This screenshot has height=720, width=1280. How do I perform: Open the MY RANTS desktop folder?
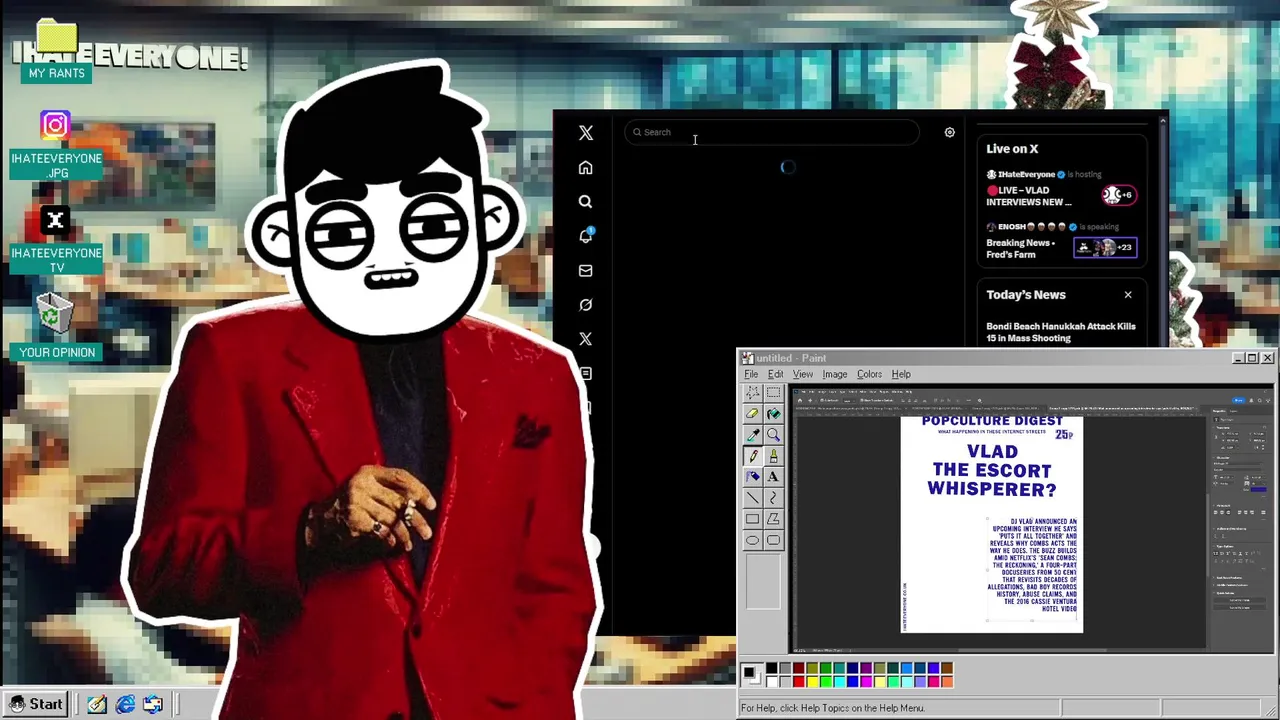57,50
